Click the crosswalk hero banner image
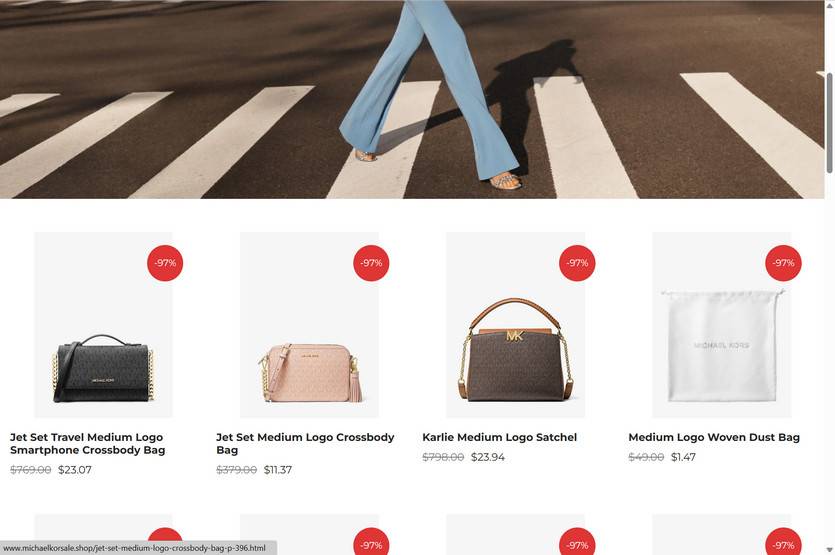This screenshot has width=835, height=555. tap(412, 99)
